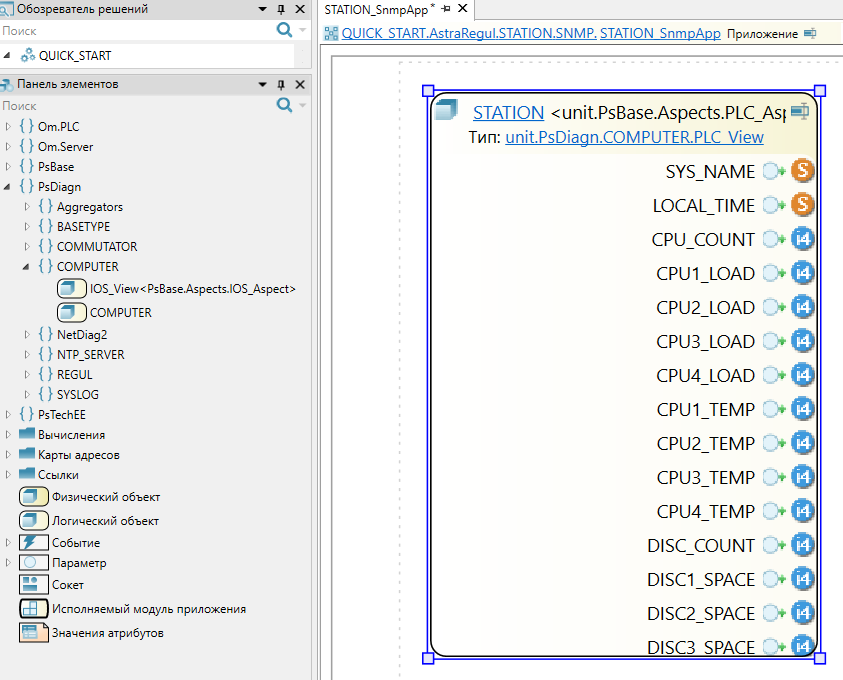Pin the Панель элементов panel

[x=281, y=85]
